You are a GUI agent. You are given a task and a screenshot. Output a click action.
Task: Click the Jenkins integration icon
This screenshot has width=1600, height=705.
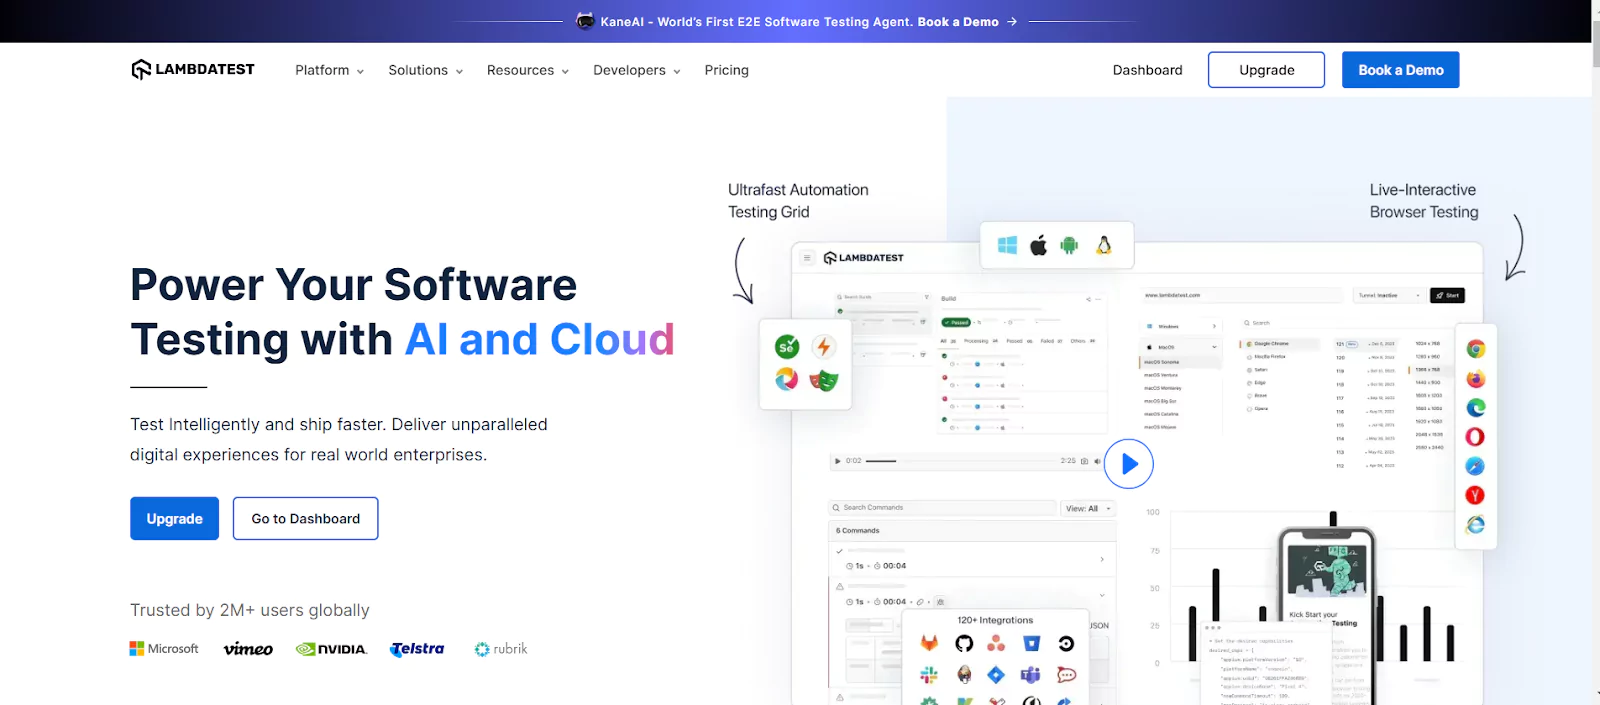pos(964,675)
